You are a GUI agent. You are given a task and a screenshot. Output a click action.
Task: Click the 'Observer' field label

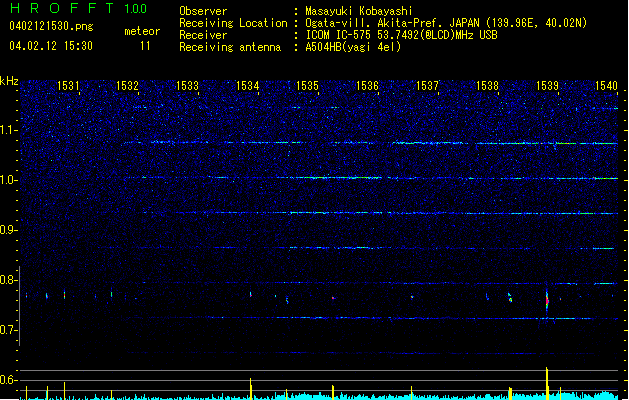[x=203, y=11]
